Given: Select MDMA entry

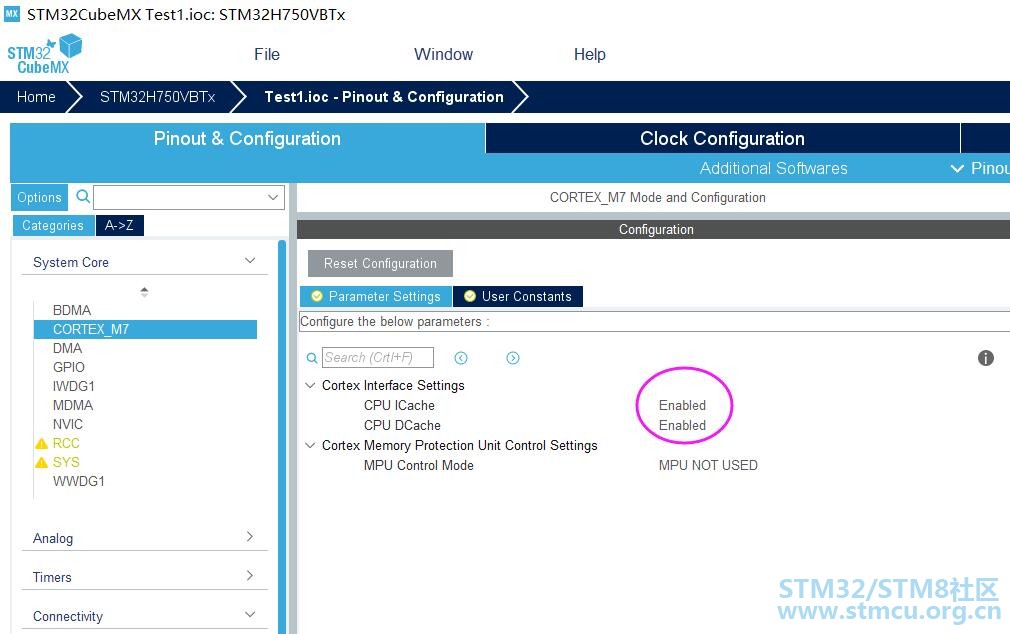Looking at the screenshot, I should (x=73, y=405).
